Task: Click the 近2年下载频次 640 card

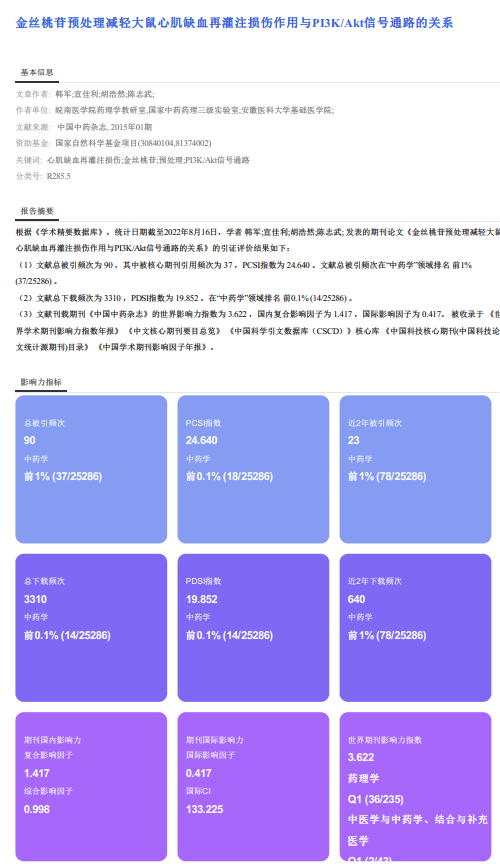Action: (x=415, y=628)
